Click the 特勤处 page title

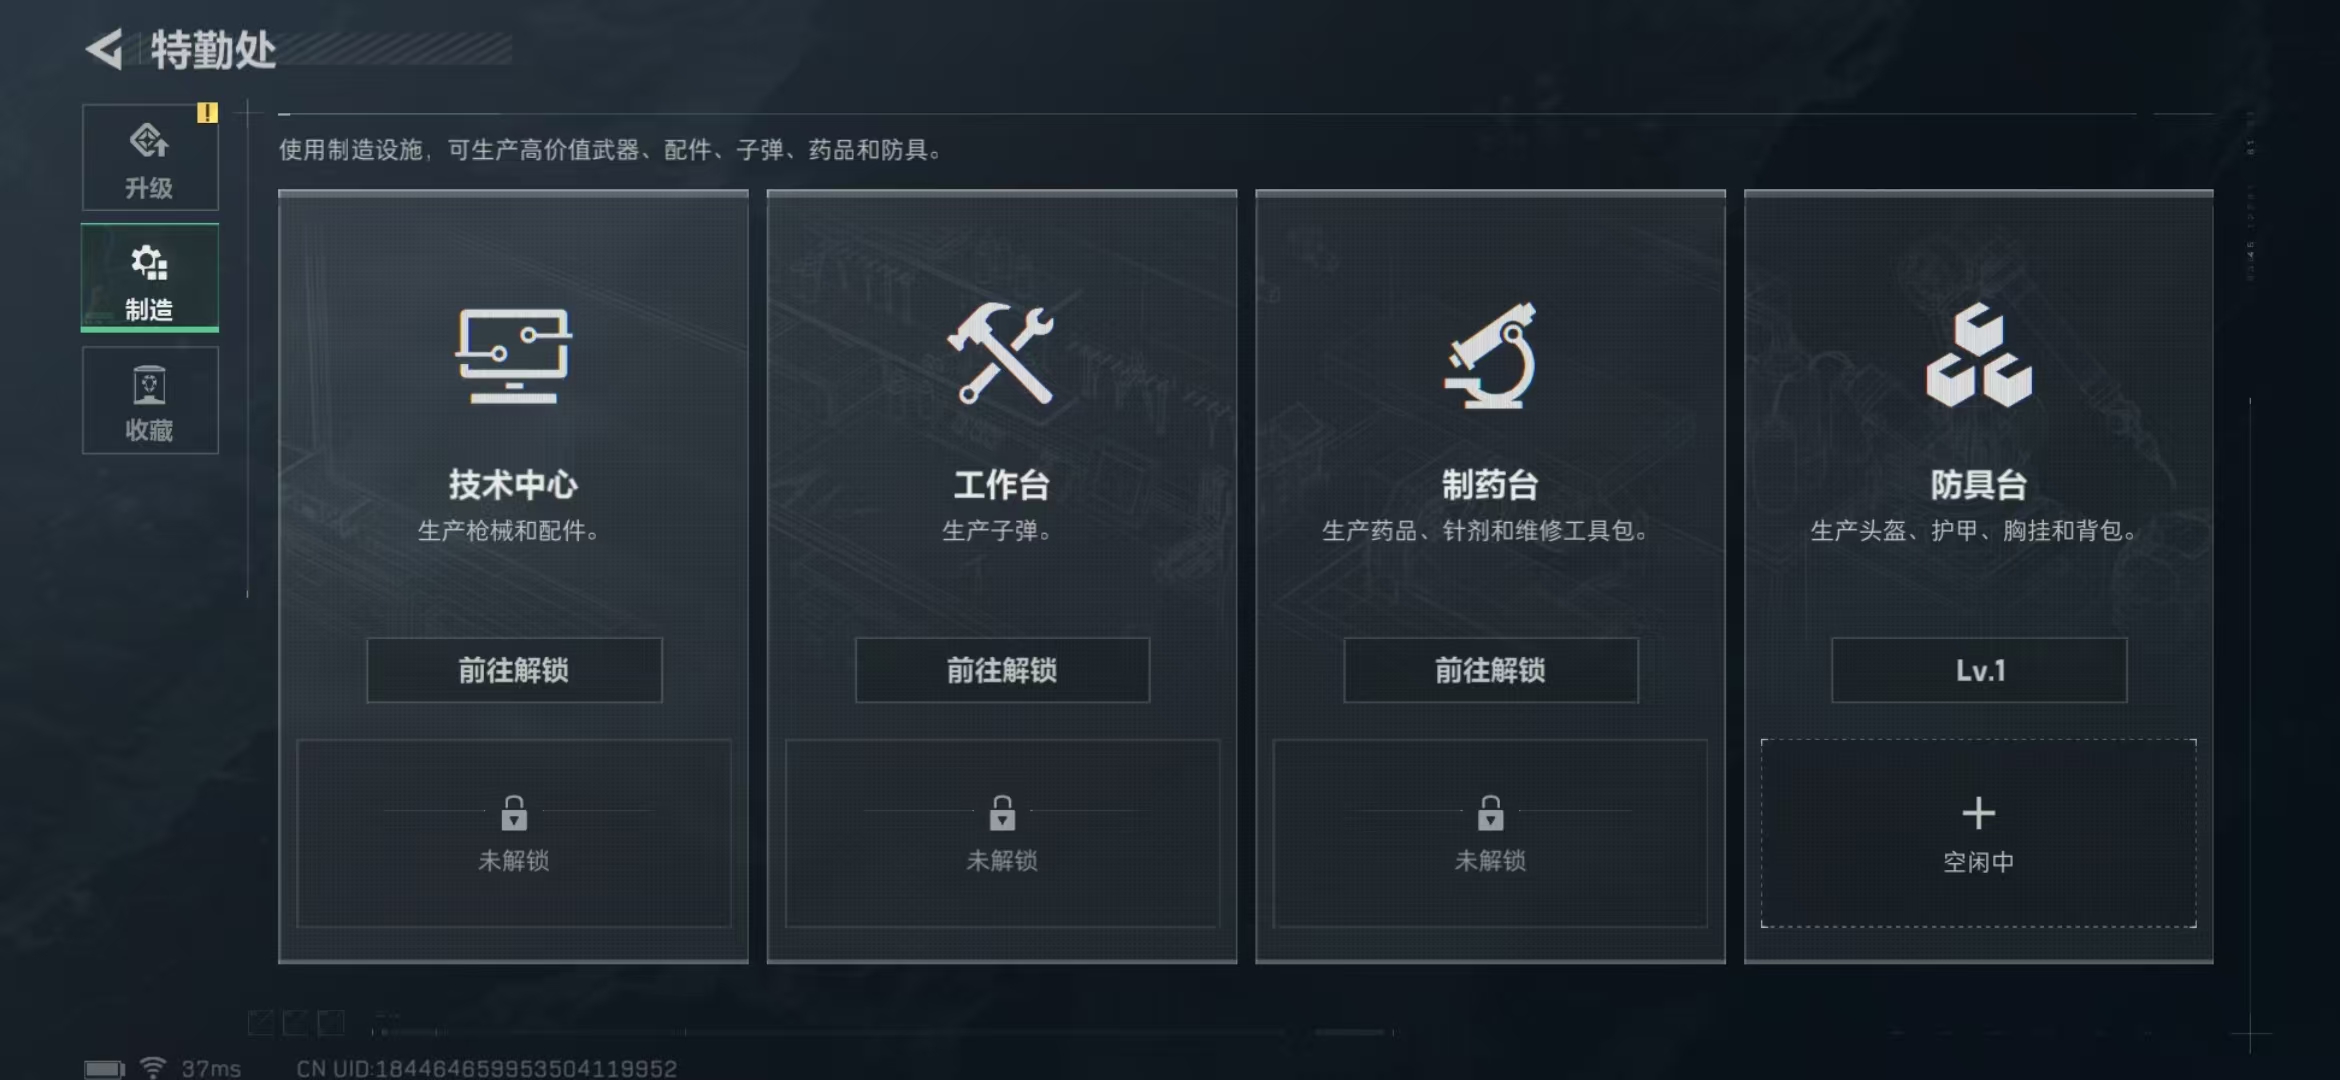point(213,50)
